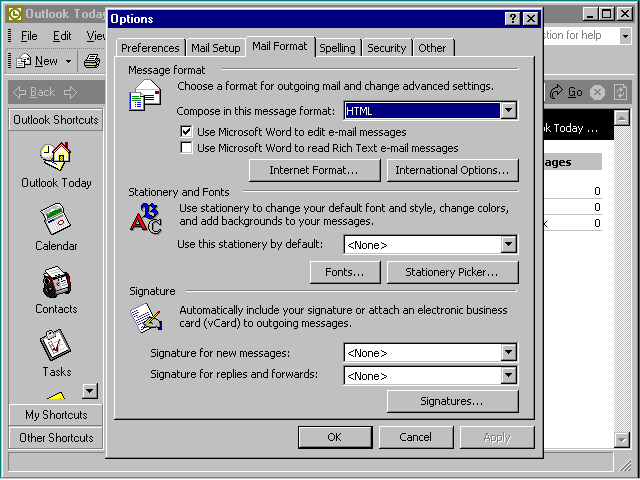
Task: Open the File menu
Action: click(x=29, y=36)
